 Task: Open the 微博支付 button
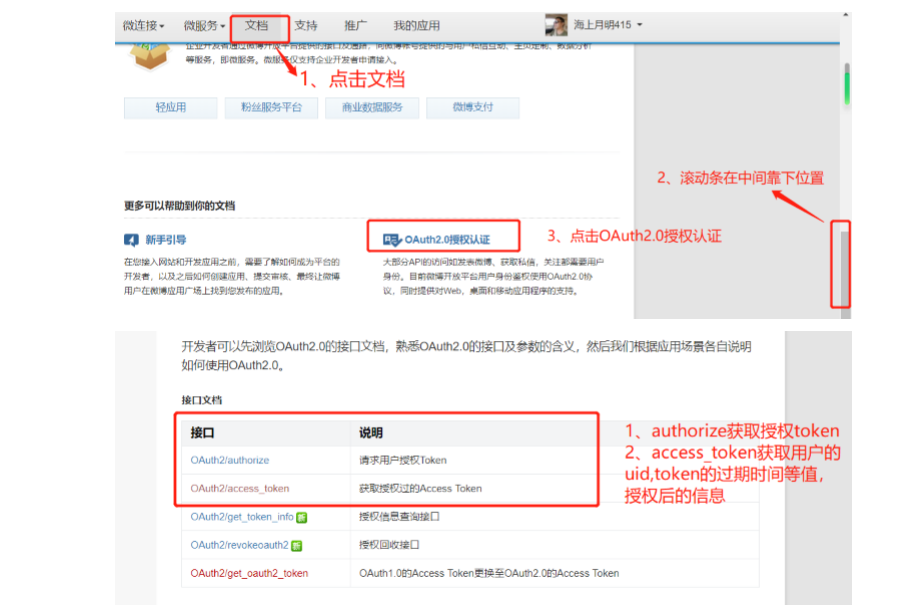473,108
